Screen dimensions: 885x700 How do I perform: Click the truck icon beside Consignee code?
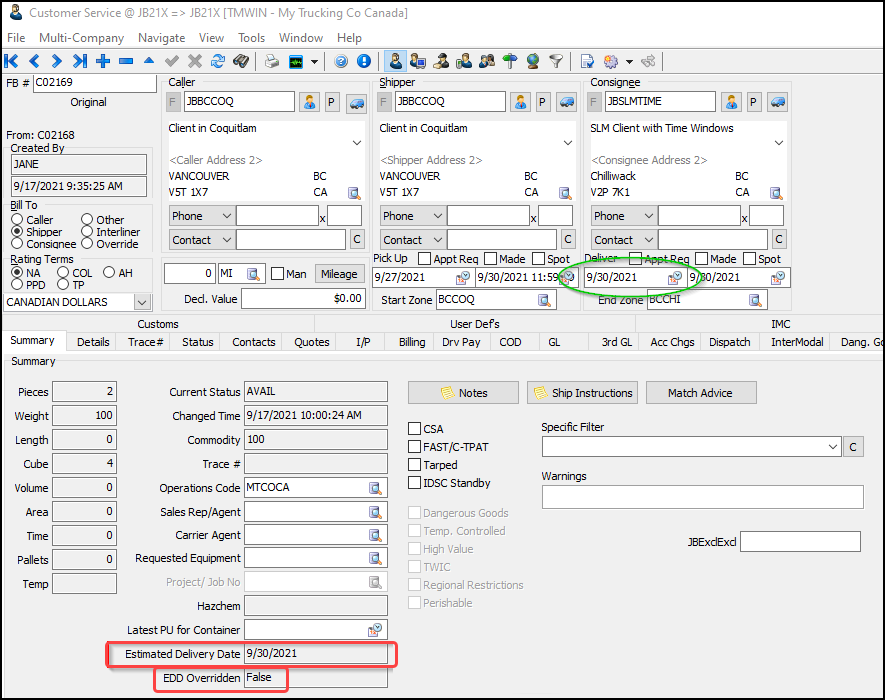pyautogui.click(x=777, y=102)
